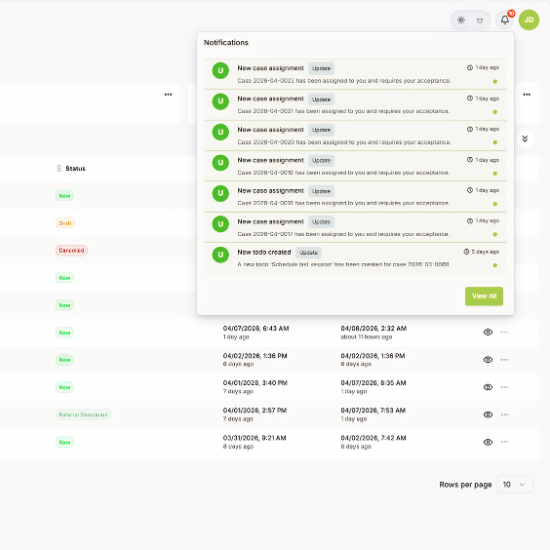550x550 pixels.
Task: Open notification for Case 2026-04-0021
Action: pos(355,105)
